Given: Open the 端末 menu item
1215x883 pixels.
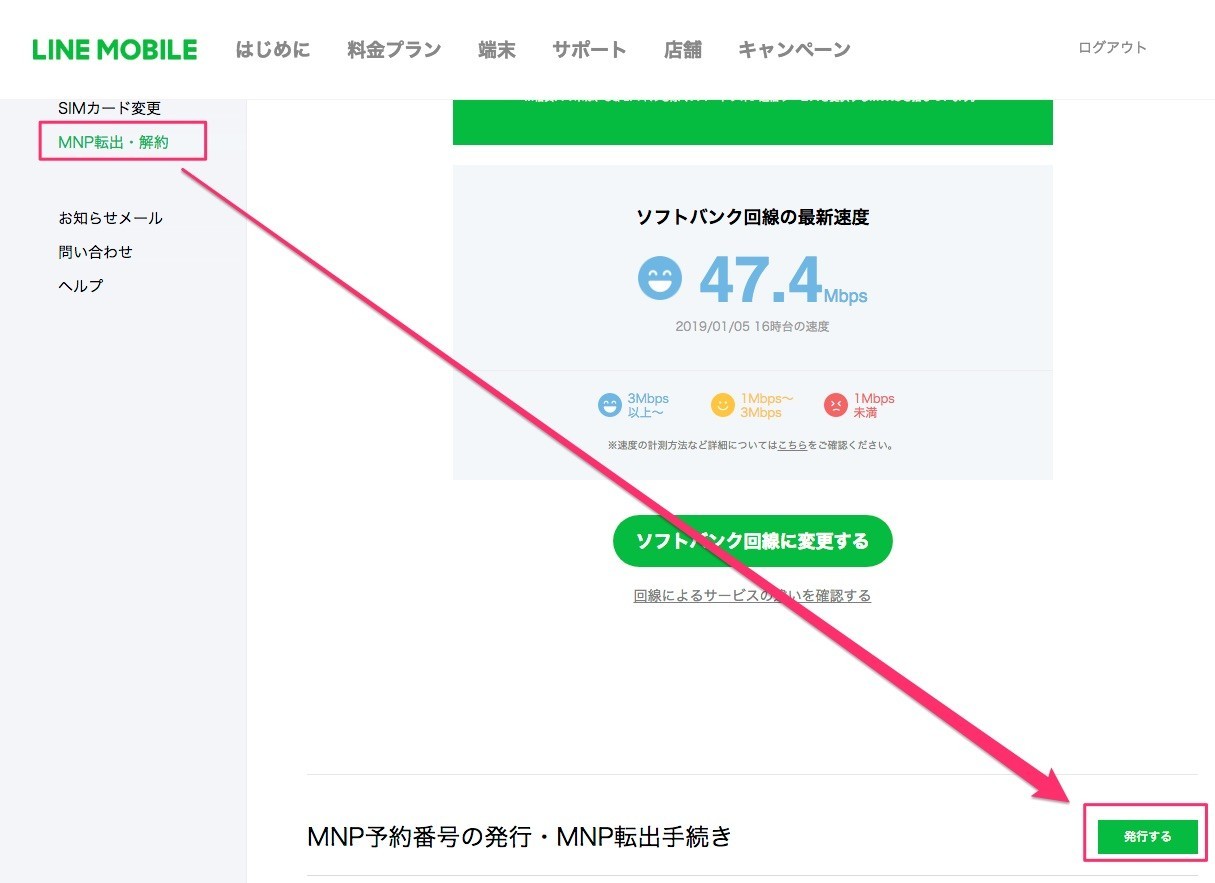Looking at the screenshot, I should pyautogui.click(x=497, y=49).
